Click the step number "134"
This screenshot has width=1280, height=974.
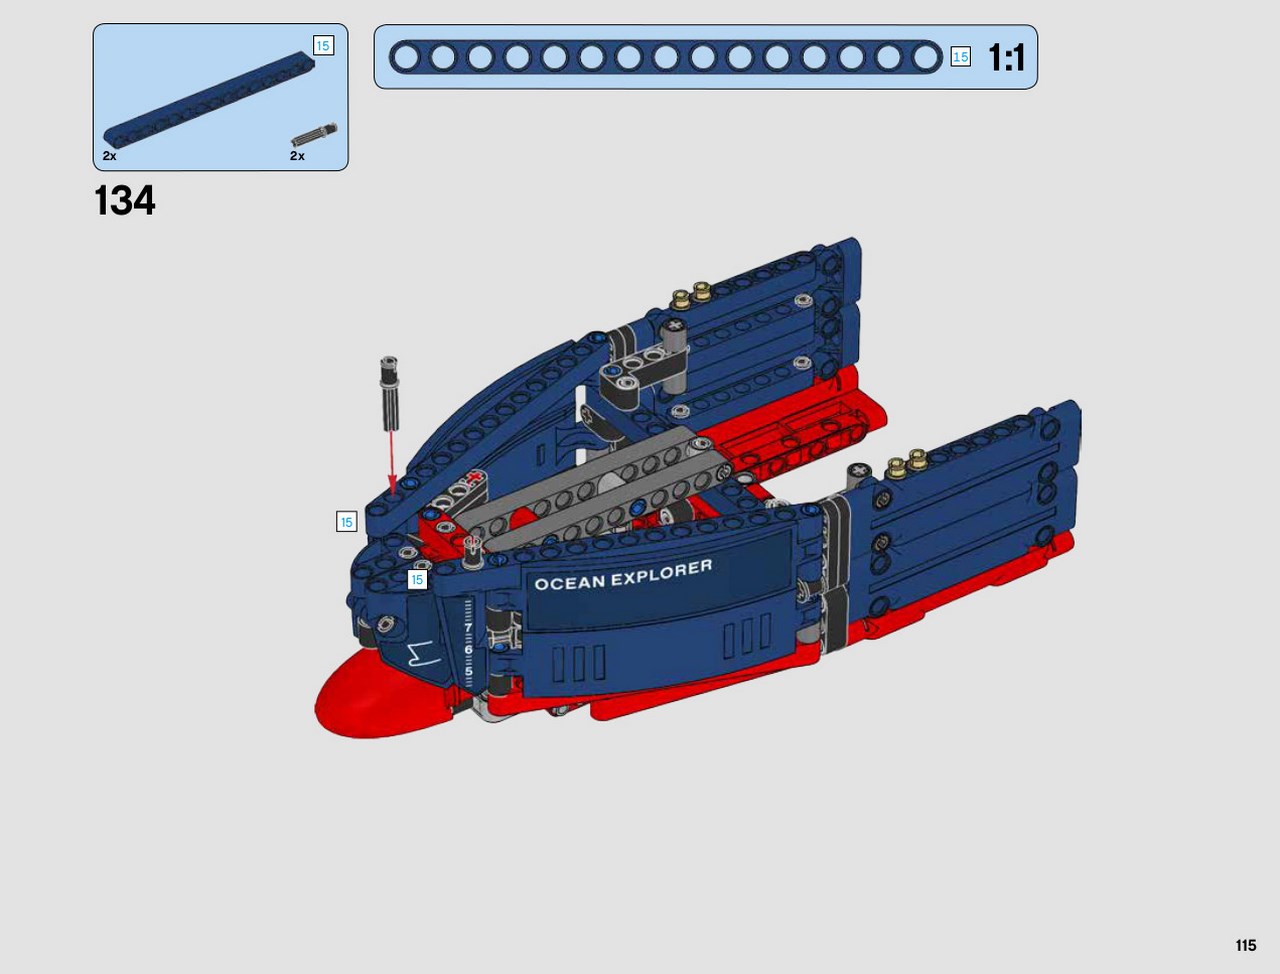[x=125, y=201]
